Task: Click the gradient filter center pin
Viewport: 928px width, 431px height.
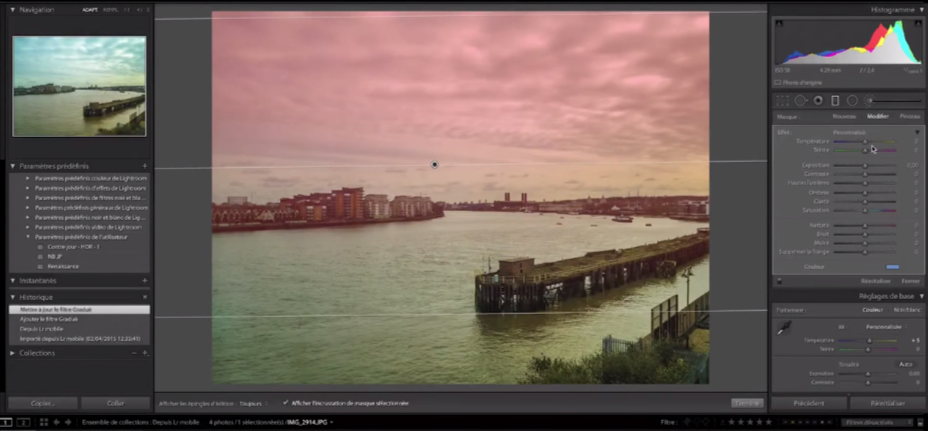Action: point(434,164)
